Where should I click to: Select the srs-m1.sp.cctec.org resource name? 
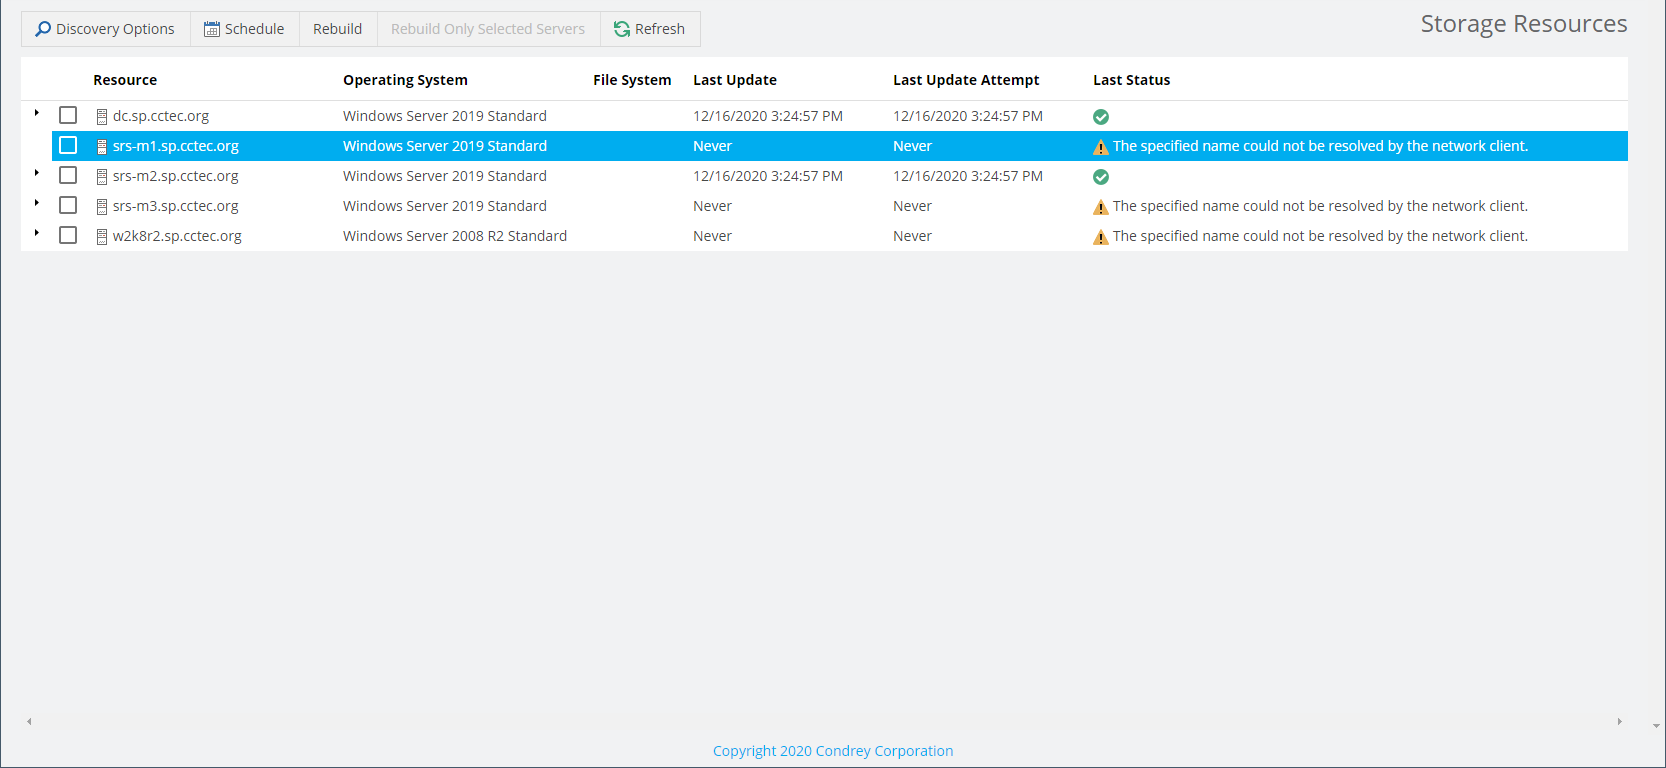point(176,146)
